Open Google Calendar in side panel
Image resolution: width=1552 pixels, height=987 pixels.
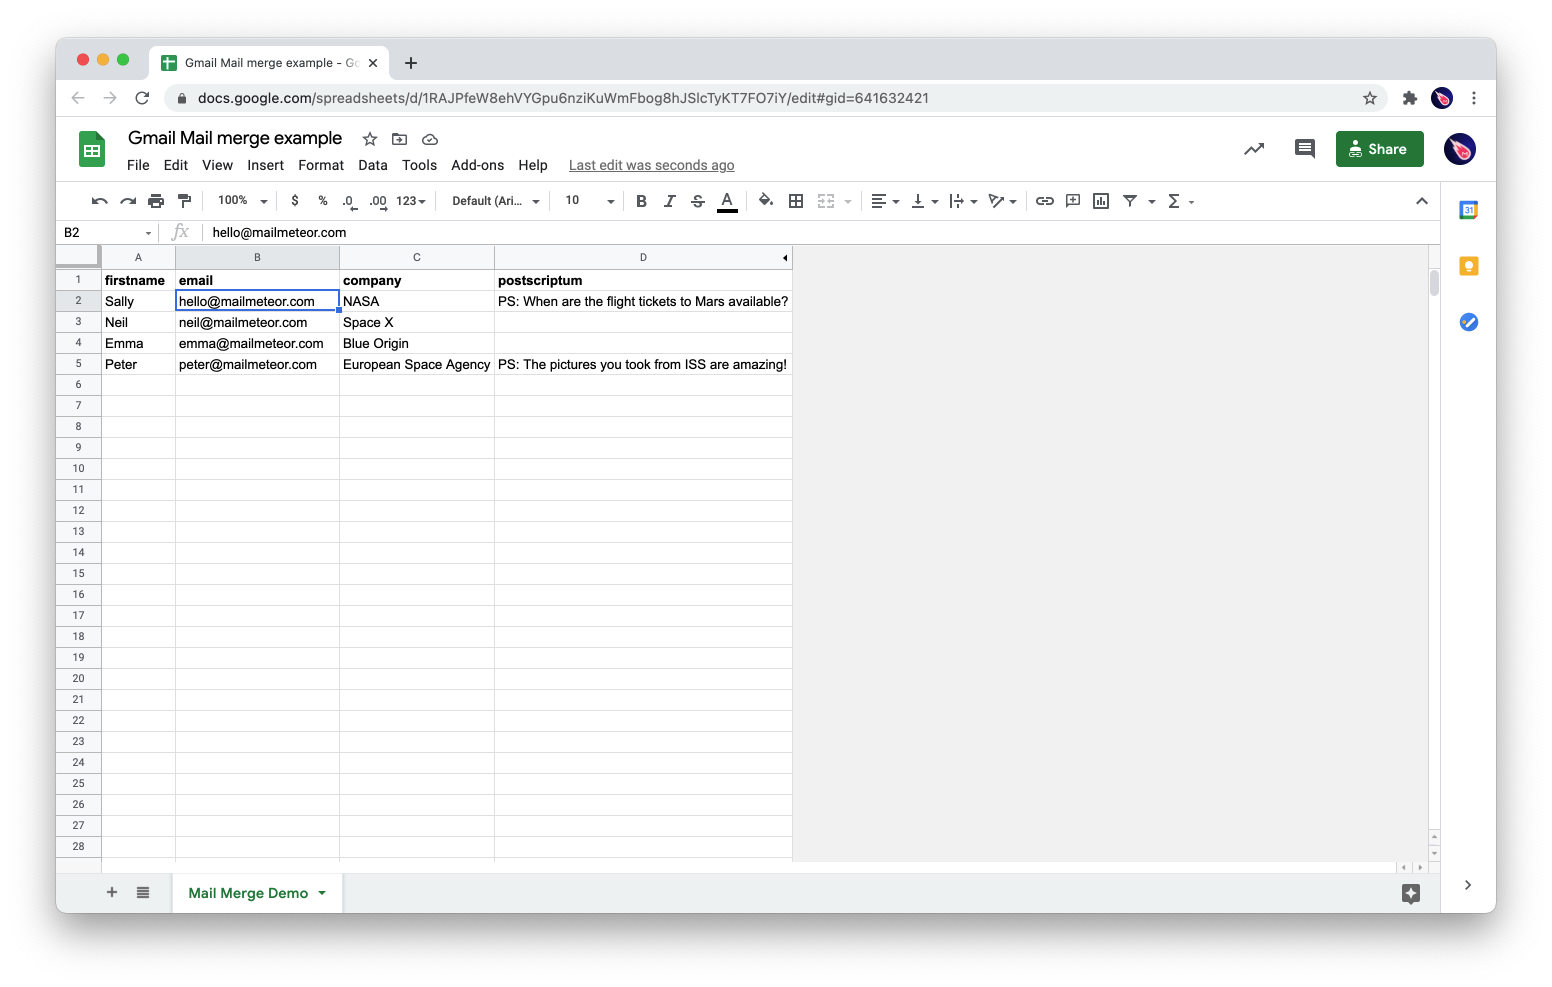pos(1468,210)
